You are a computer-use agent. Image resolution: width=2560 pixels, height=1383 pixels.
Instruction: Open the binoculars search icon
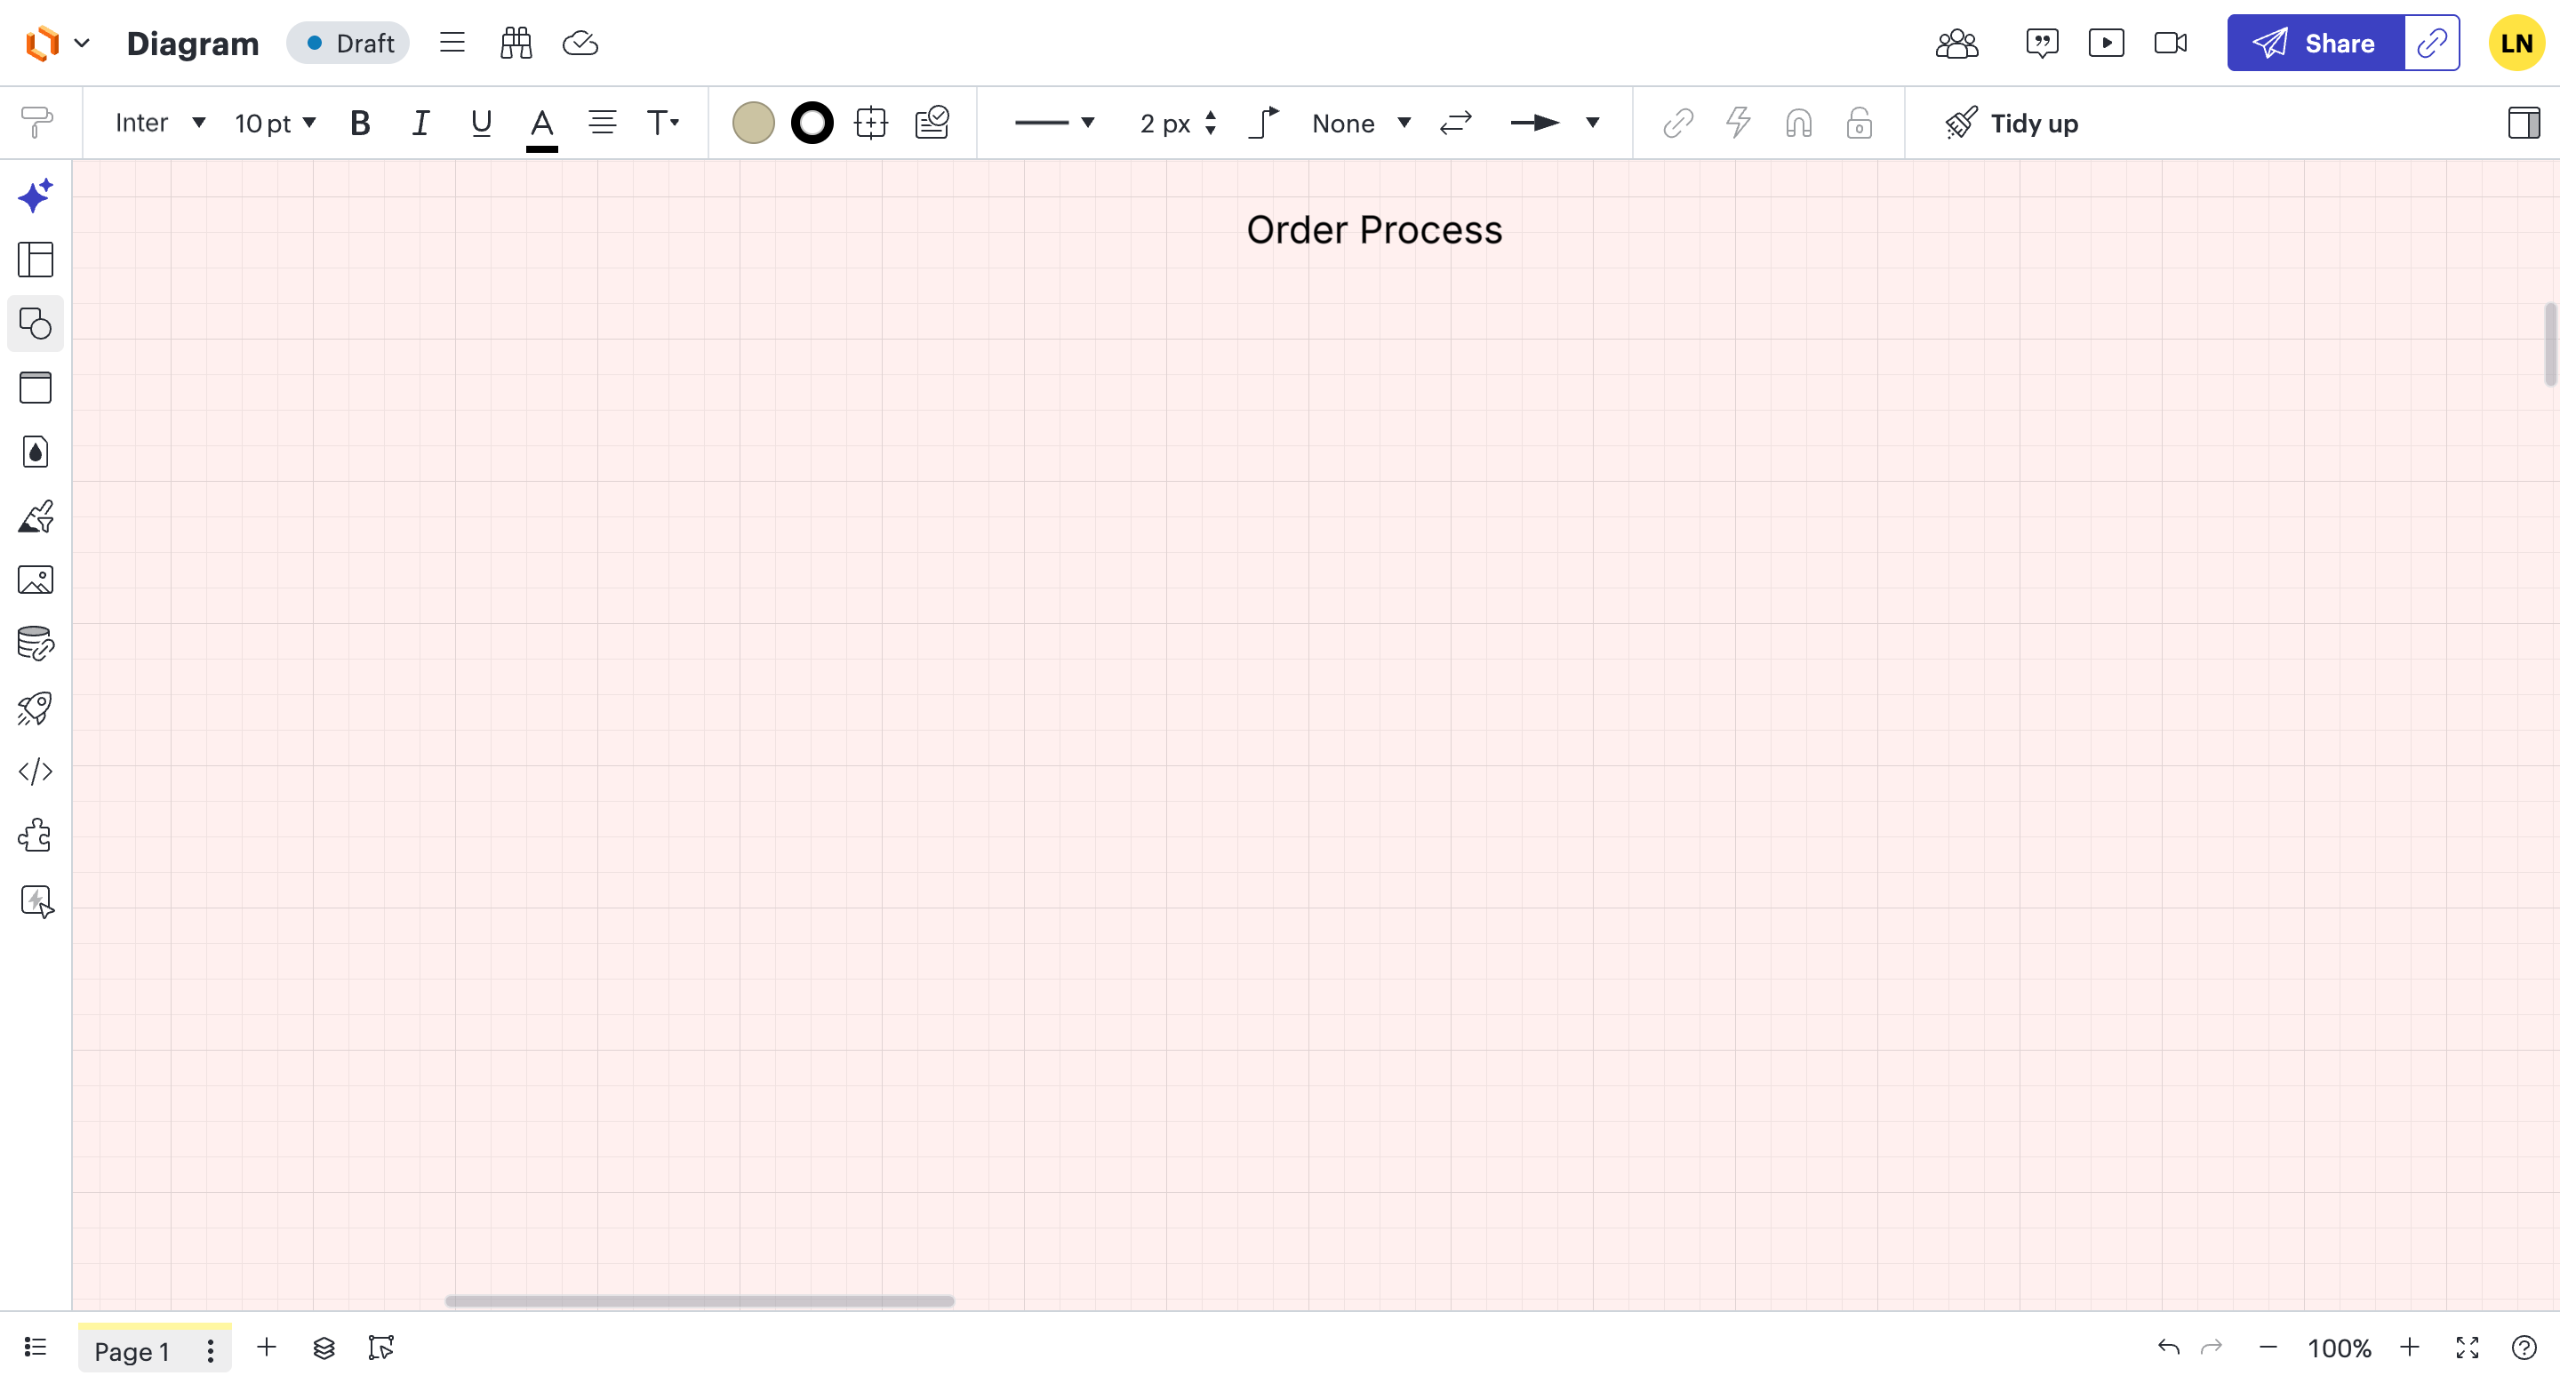tap(516, 43)
